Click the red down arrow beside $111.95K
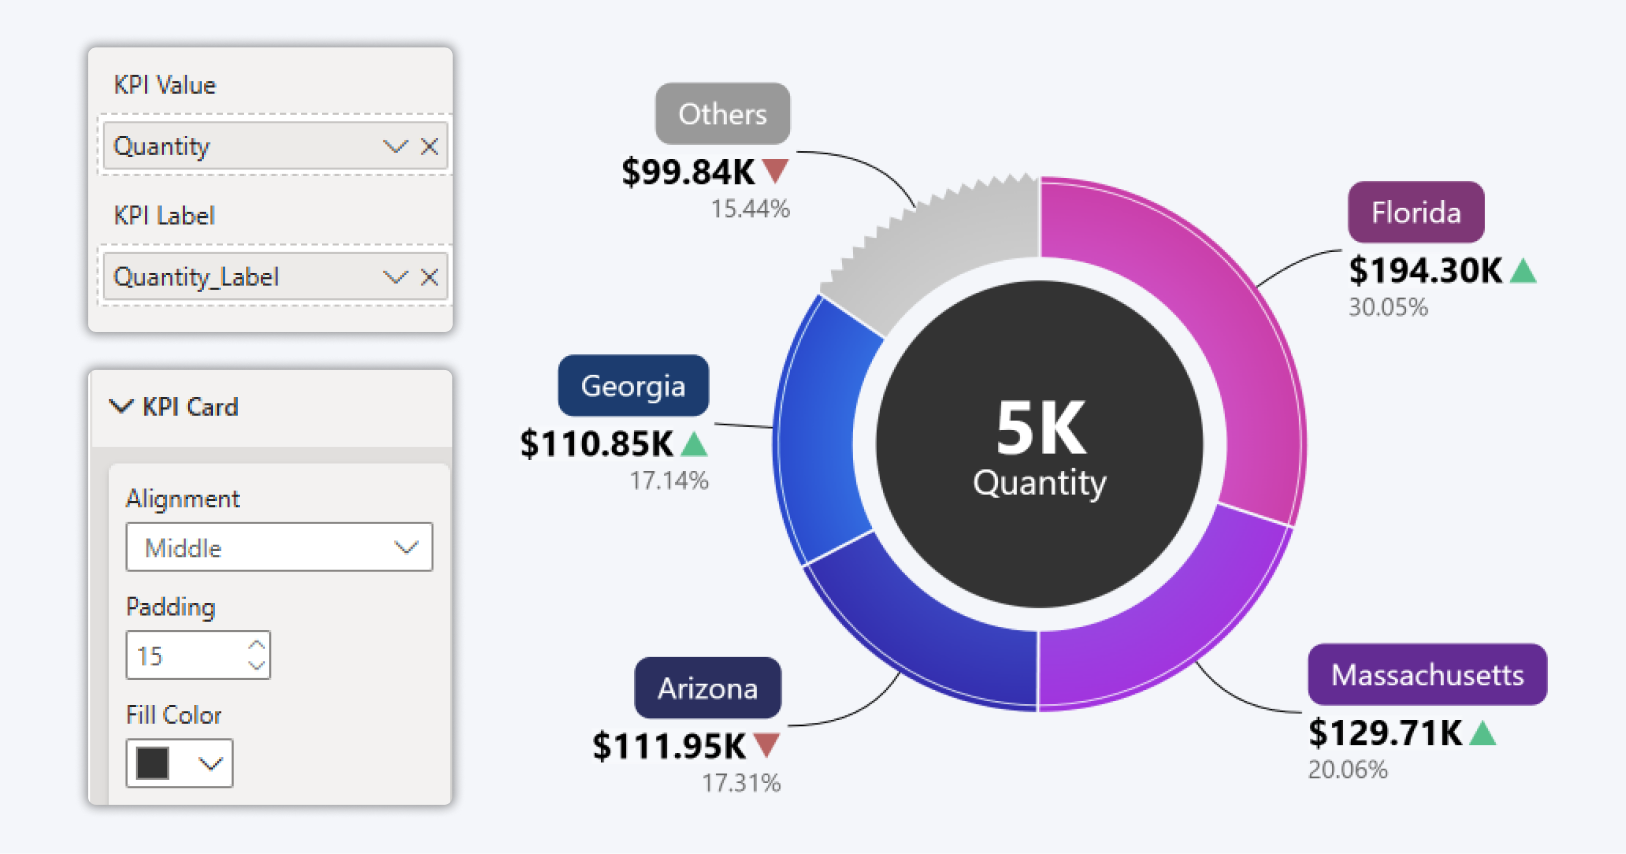 click(766, 745)
